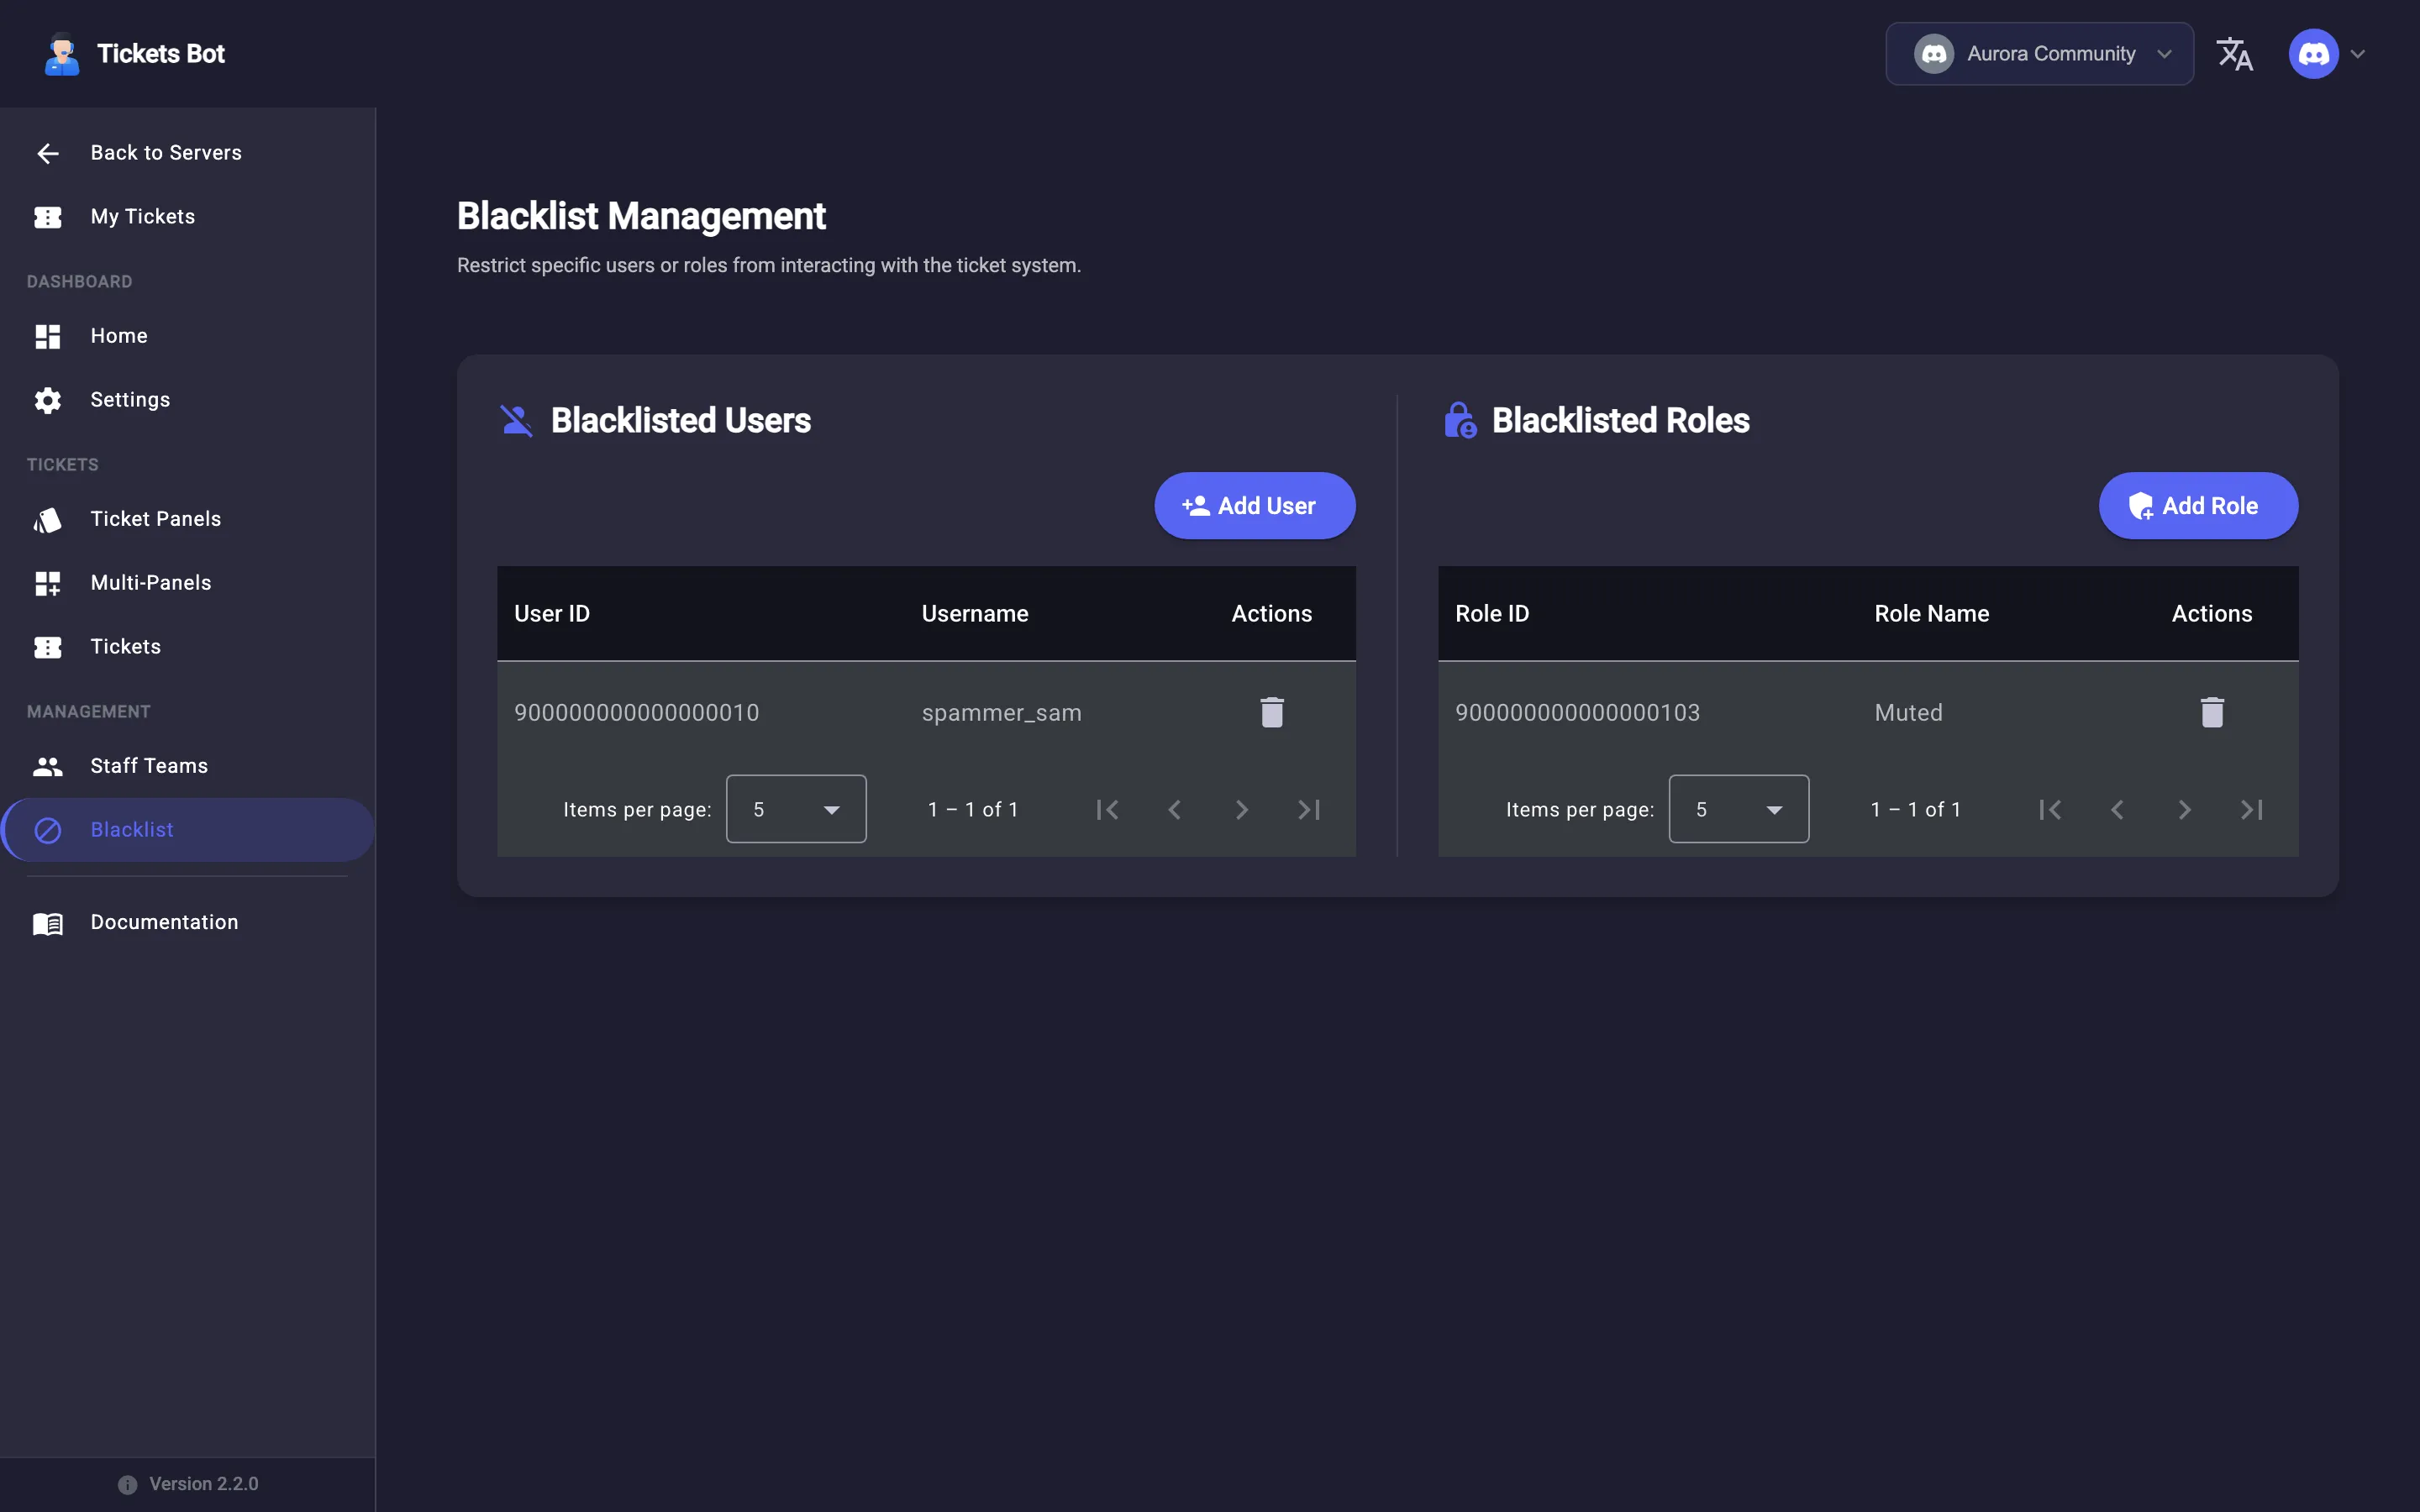Click the Add Role button

click(x=2197, y=506)
